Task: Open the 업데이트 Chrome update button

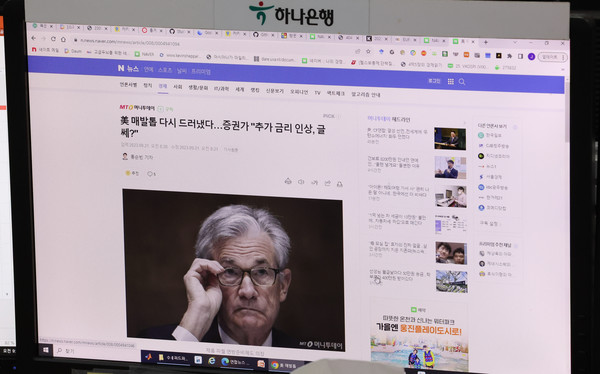Action: click(552, 57)
